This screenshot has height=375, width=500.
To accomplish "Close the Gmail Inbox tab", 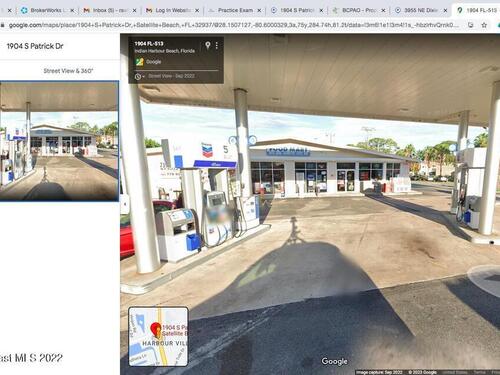I will pyautogui.click(x=134, y=11).
